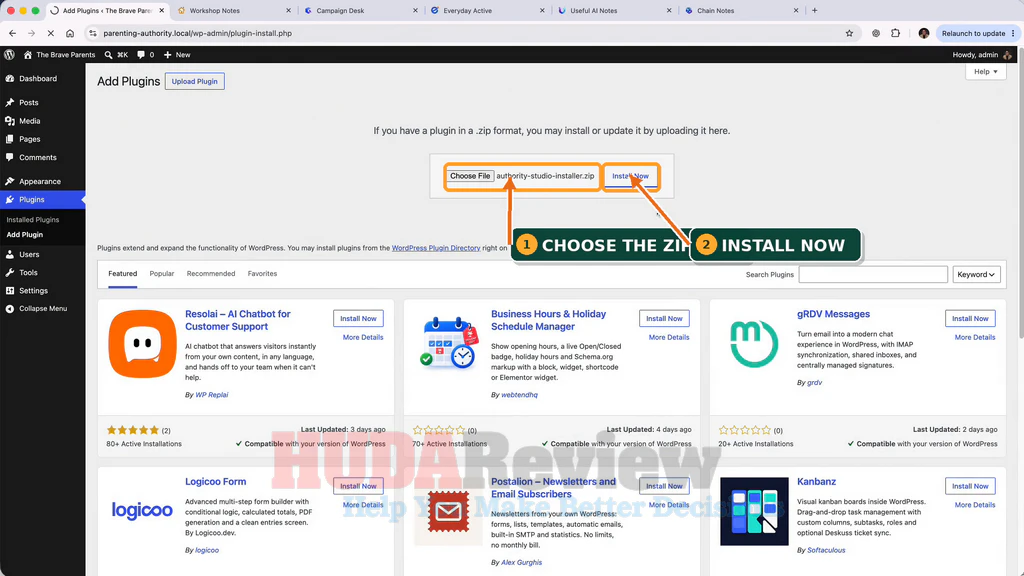Click the browser back arrow
1024x576 pixels.
[12, 33]
